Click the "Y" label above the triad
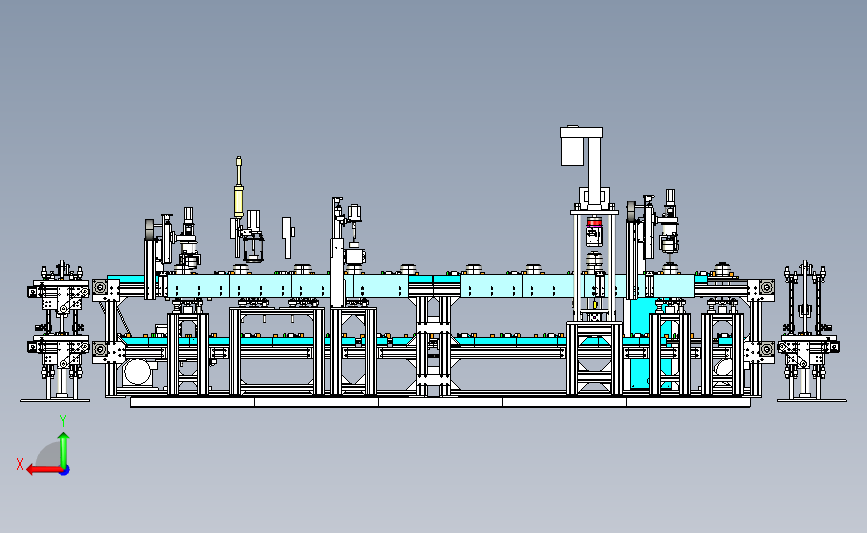Image resolution: width=867 pixels, height=533 pixels. point(63,421)
